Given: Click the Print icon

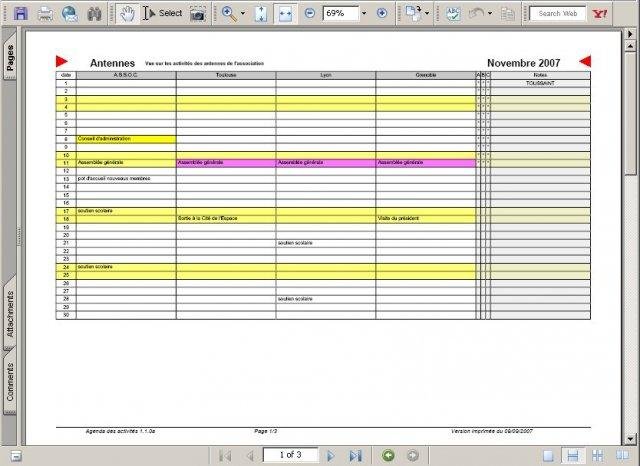Looking at the screenshot, I should pos(45,14).
